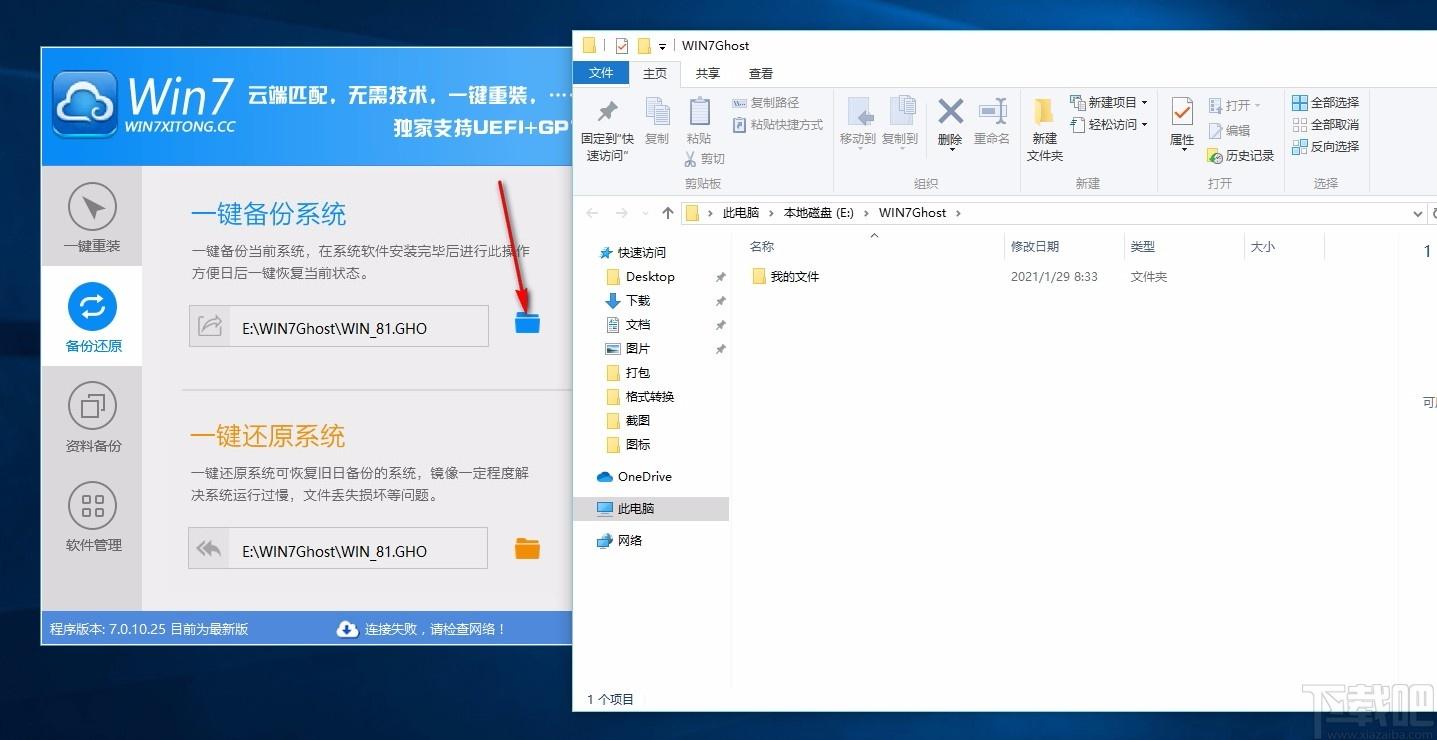Screen dimensions: 1437x740
Task: Click 编辑 in the open group
Action: [1229, 131]
